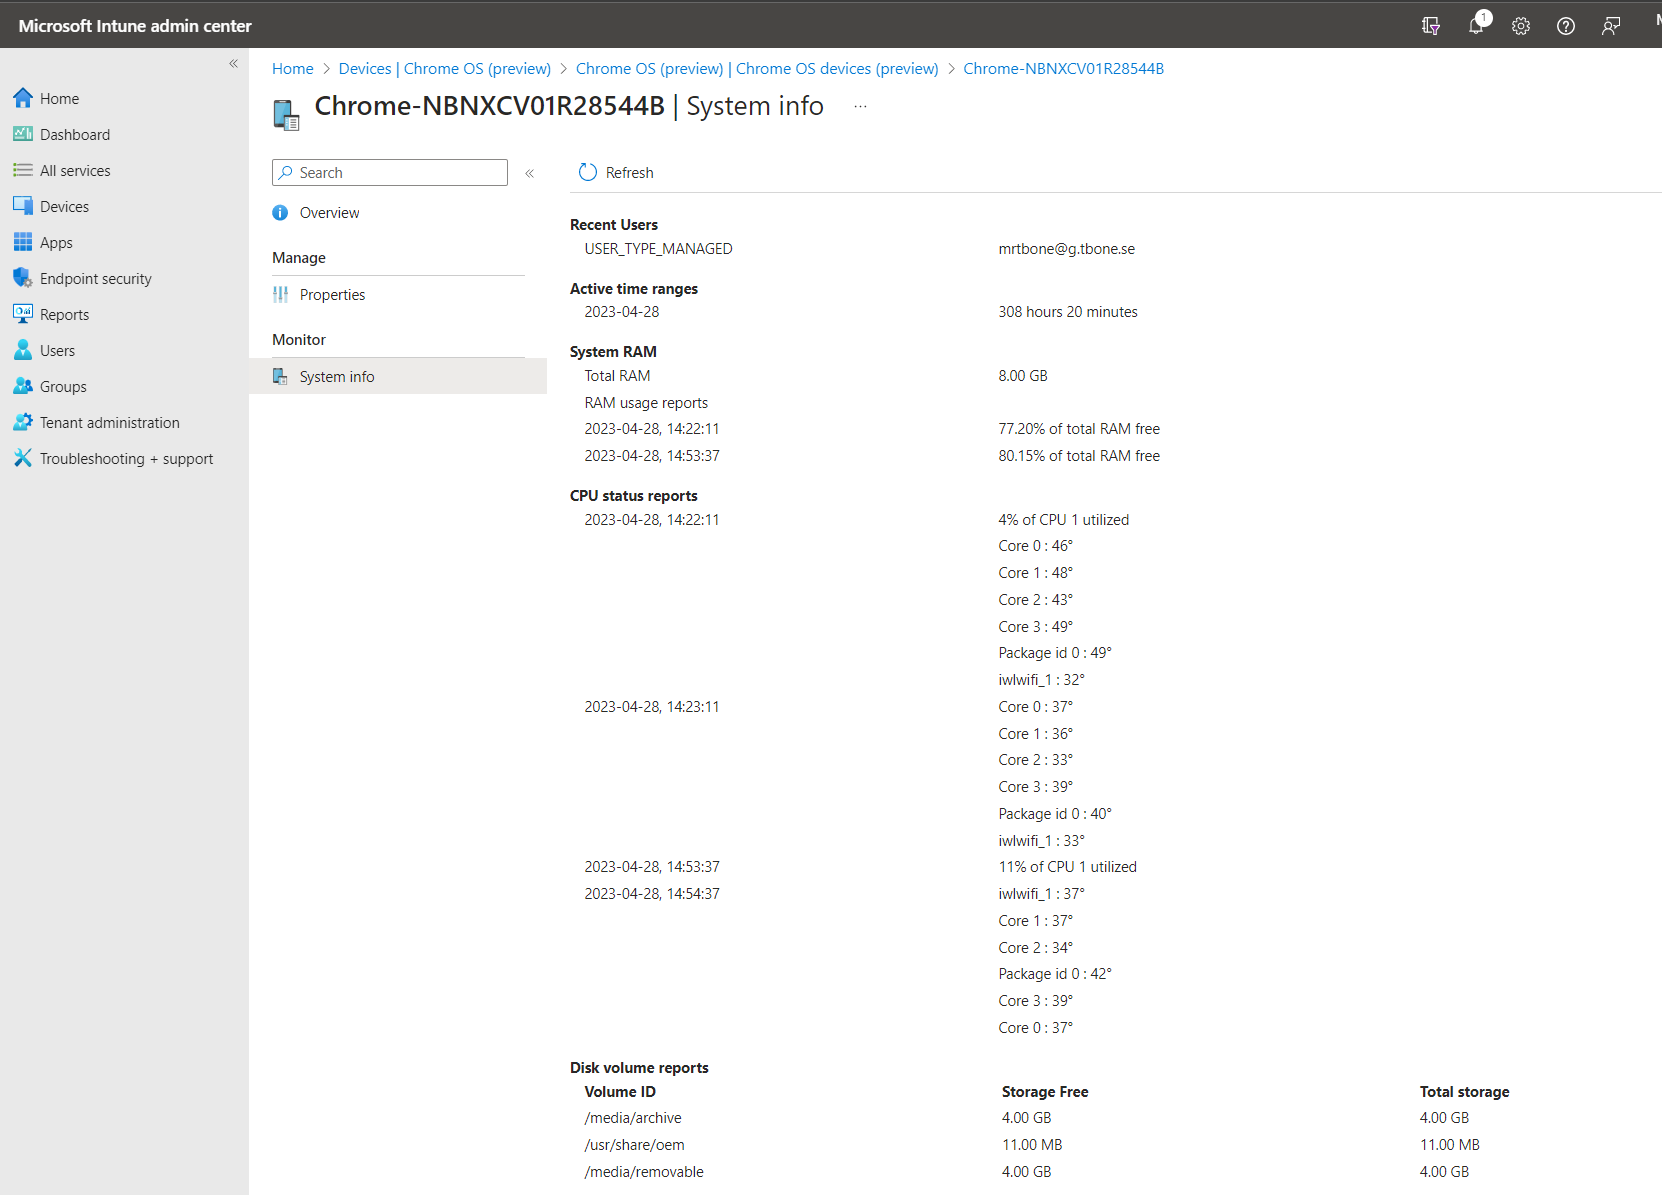Viewport: 1662px width, 1195px height.
Task: Open the help question mark menu
Action: point(1566,25)
